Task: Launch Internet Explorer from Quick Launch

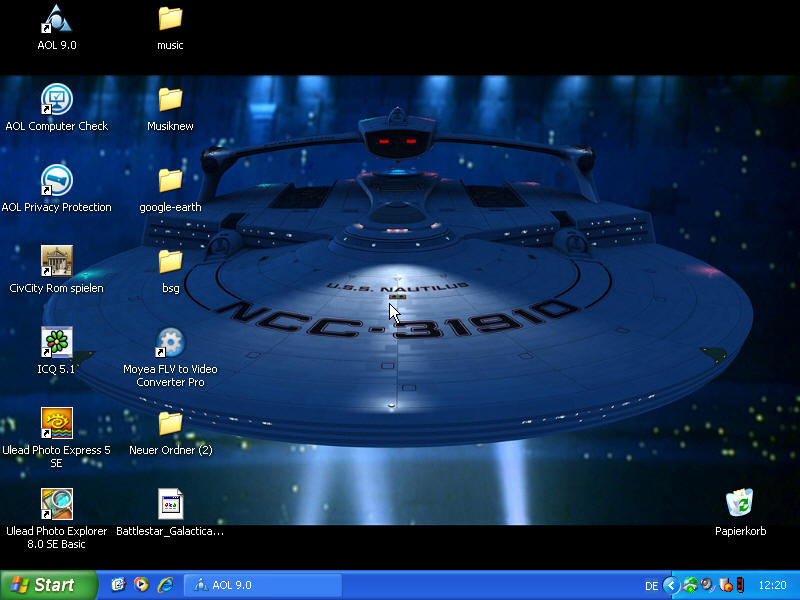Action: click(165, 585)
